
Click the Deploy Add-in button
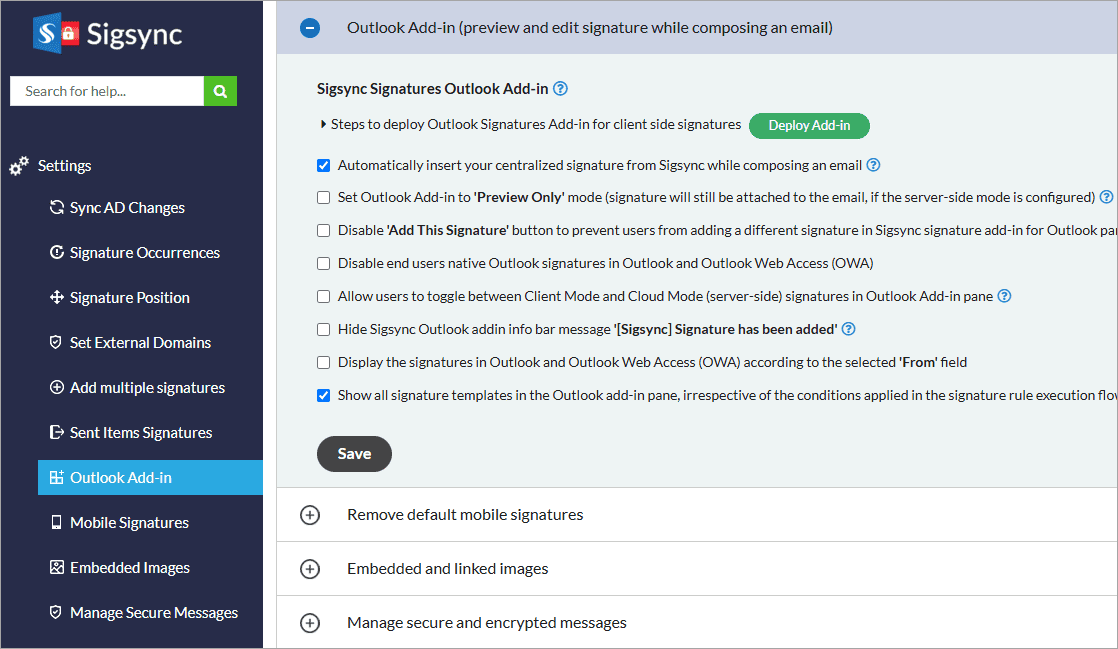tap(809, 125)
